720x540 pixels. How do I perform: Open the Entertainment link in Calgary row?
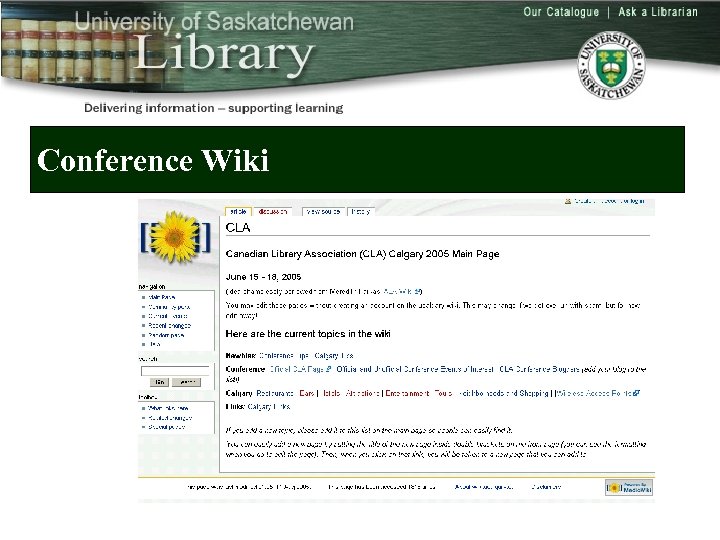pyautogui.click(x=407, y=393)
